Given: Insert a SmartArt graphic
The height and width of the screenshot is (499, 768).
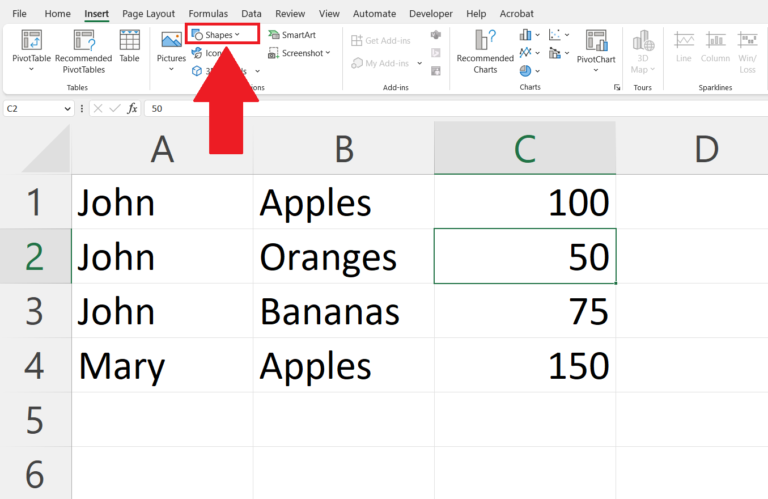Looking at the screenshot, I should (x=291, y=34).
